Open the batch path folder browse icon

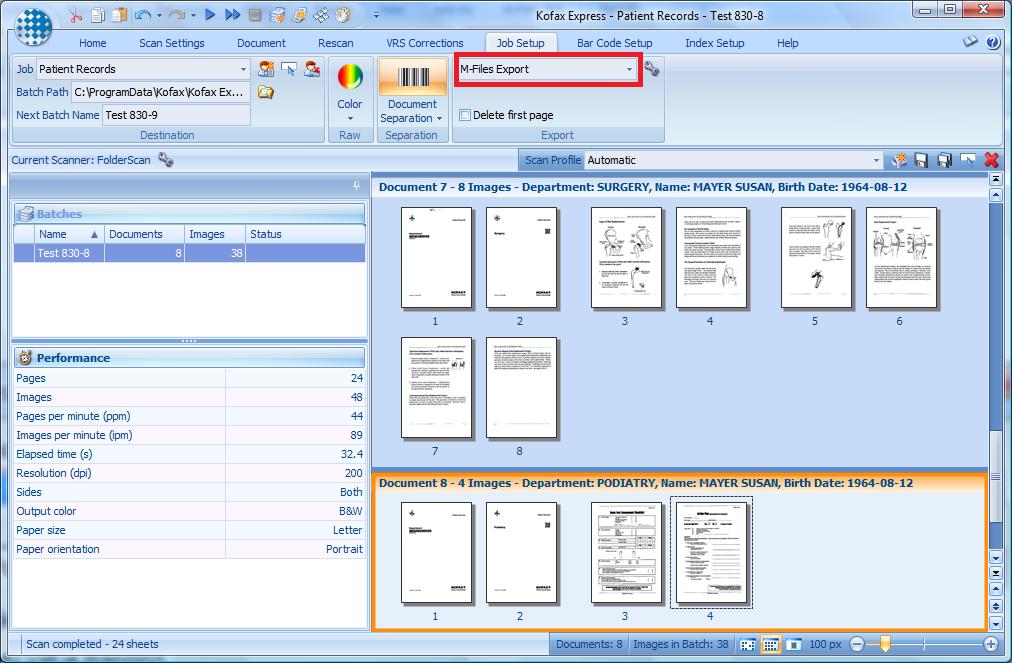pyautogui.click(x=265, y=92)
